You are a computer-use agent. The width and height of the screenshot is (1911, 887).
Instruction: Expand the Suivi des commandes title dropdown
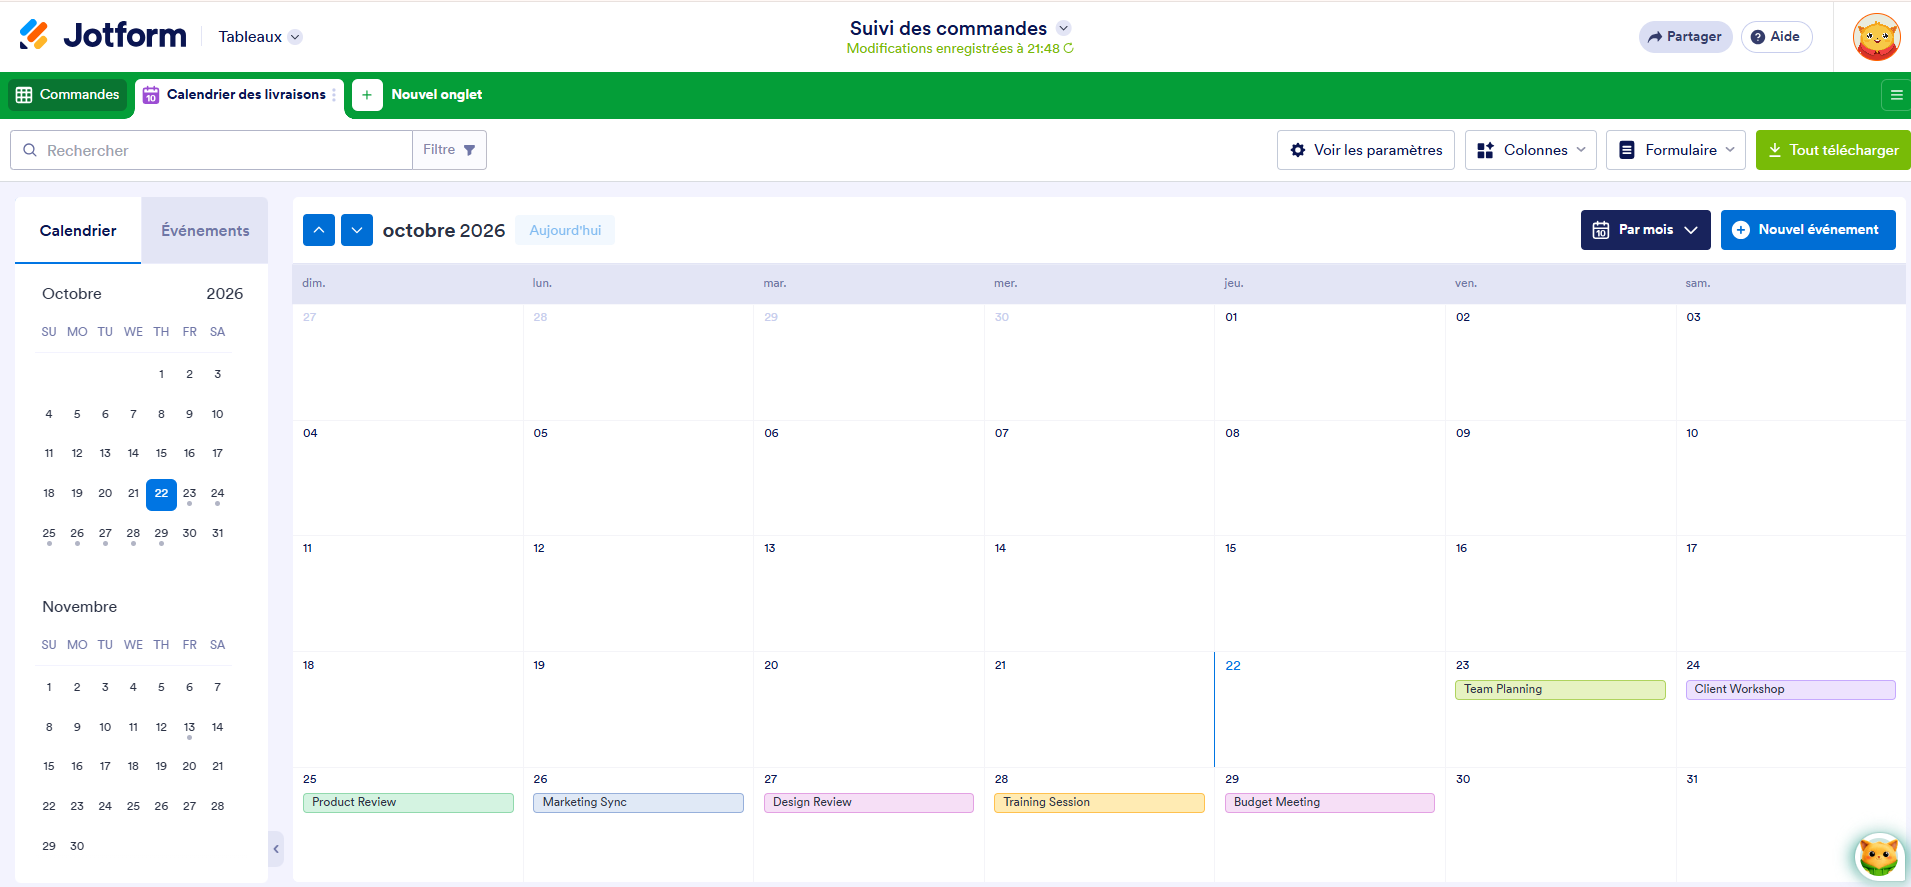1064,28
